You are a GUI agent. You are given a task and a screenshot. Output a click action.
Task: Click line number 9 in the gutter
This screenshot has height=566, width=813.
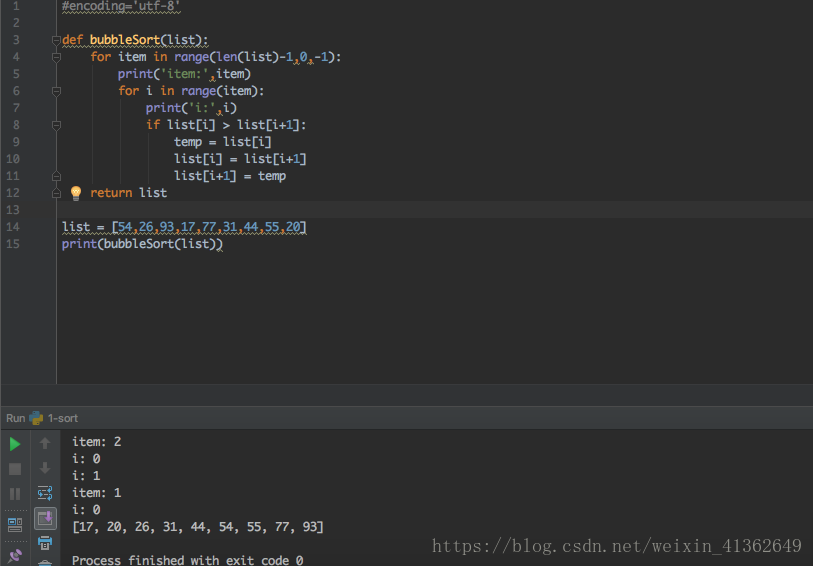pyautogui.click(x=16, y=142)
